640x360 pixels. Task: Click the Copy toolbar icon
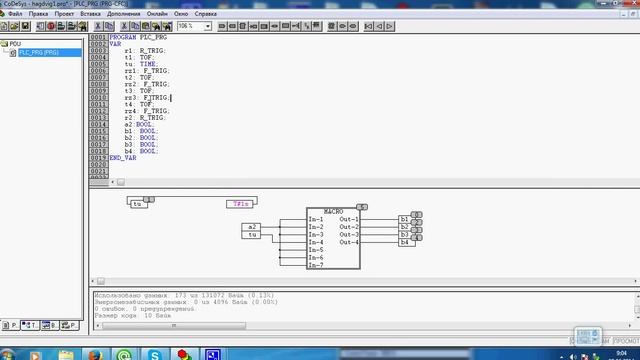pos(135,26)
